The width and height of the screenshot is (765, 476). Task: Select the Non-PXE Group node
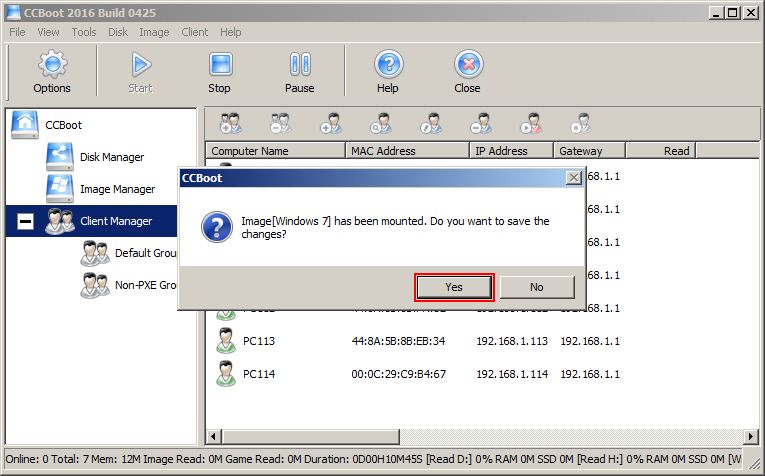point(145,285)
